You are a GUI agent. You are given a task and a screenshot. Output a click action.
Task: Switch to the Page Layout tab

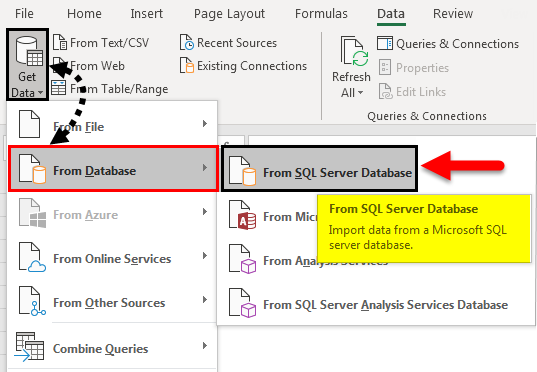229,14
